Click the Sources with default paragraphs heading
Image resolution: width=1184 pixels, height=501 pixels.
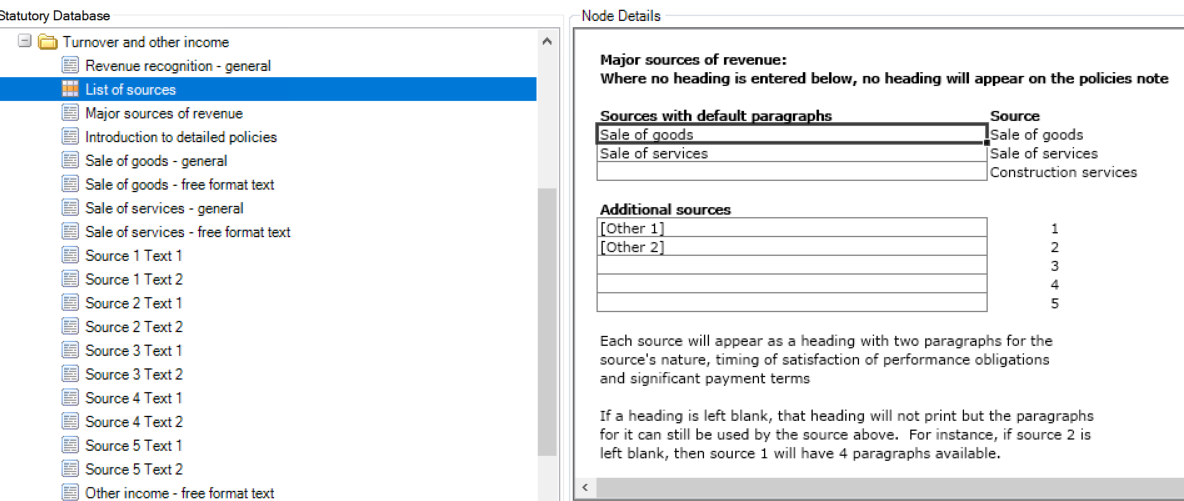(716, 116)
